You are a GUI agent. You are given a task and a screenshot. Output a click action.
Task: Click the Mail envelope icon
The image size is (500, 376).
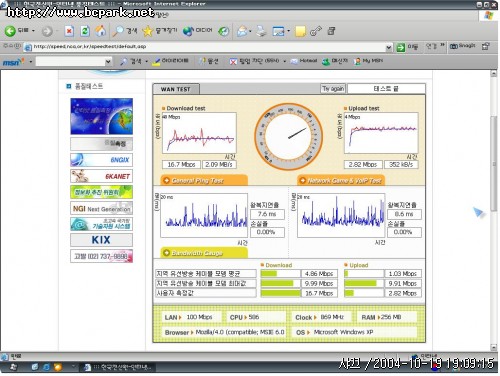[x=242, y=31]
